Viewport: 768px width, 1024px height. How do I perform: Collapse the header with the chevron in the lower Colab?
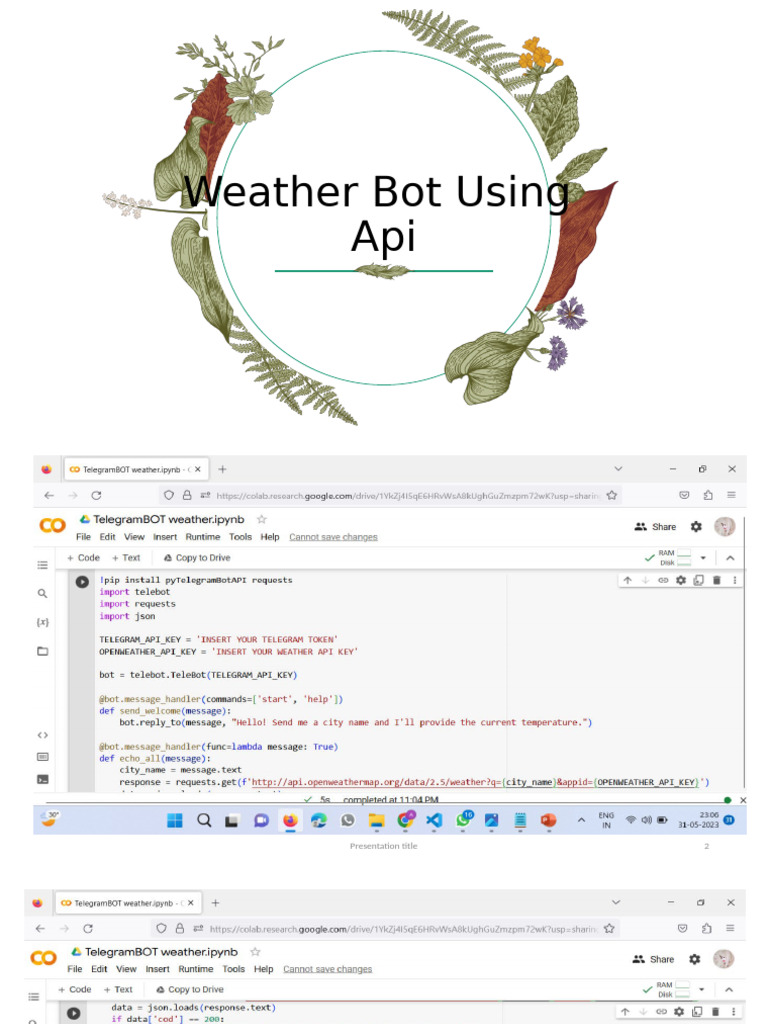[x=729, y=989]
